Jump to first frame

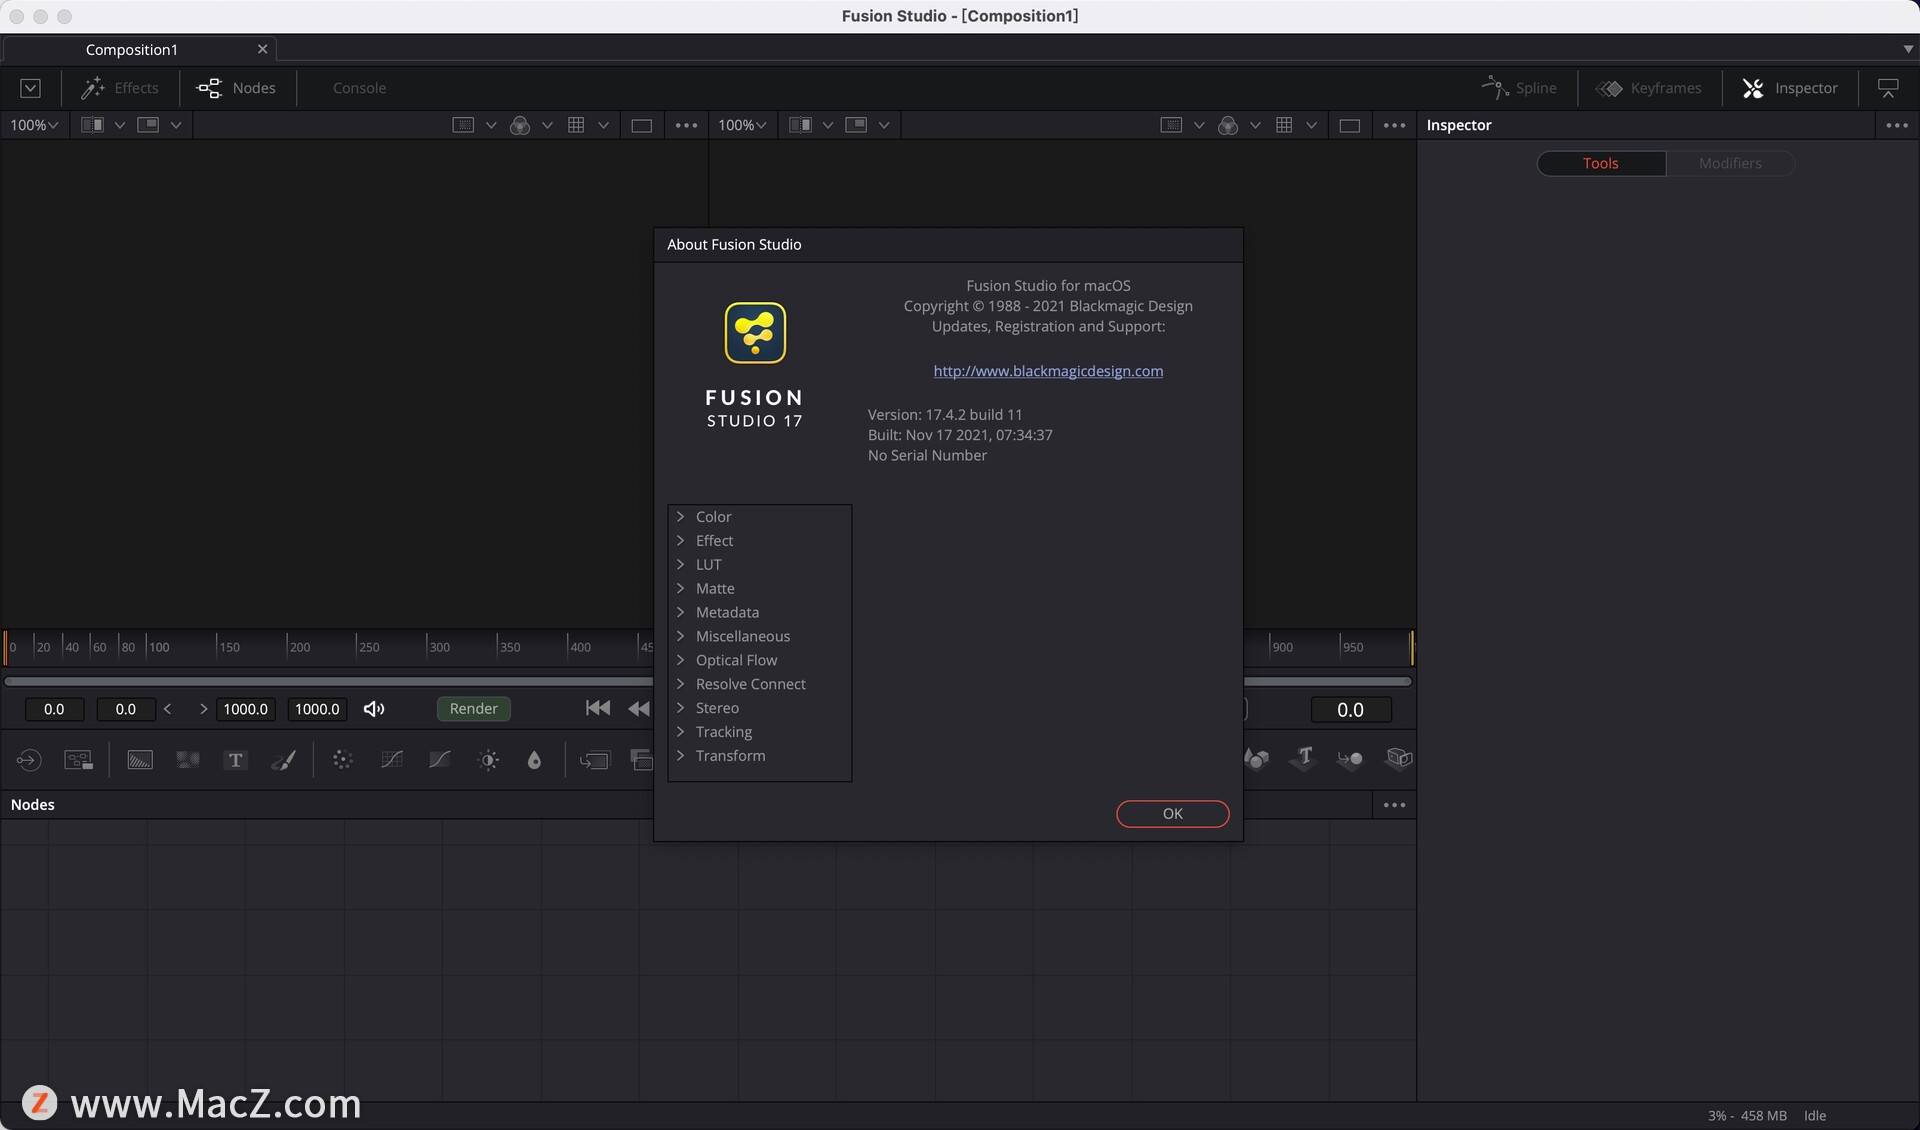[598, 708]
